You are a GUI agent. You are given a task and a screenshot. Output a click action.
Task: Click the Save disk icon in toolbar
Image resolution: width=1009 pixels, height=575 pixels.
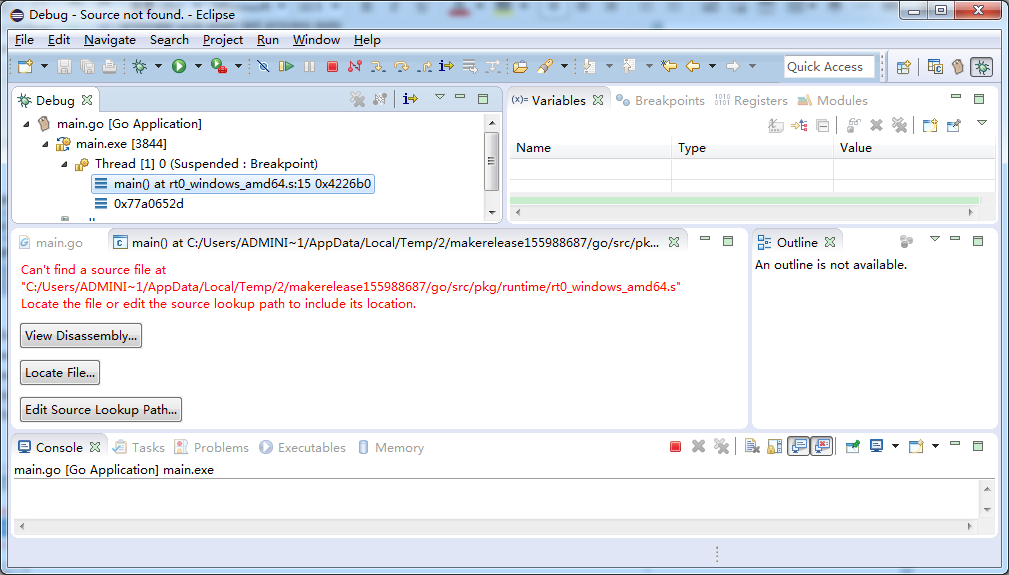coord(64,66)
